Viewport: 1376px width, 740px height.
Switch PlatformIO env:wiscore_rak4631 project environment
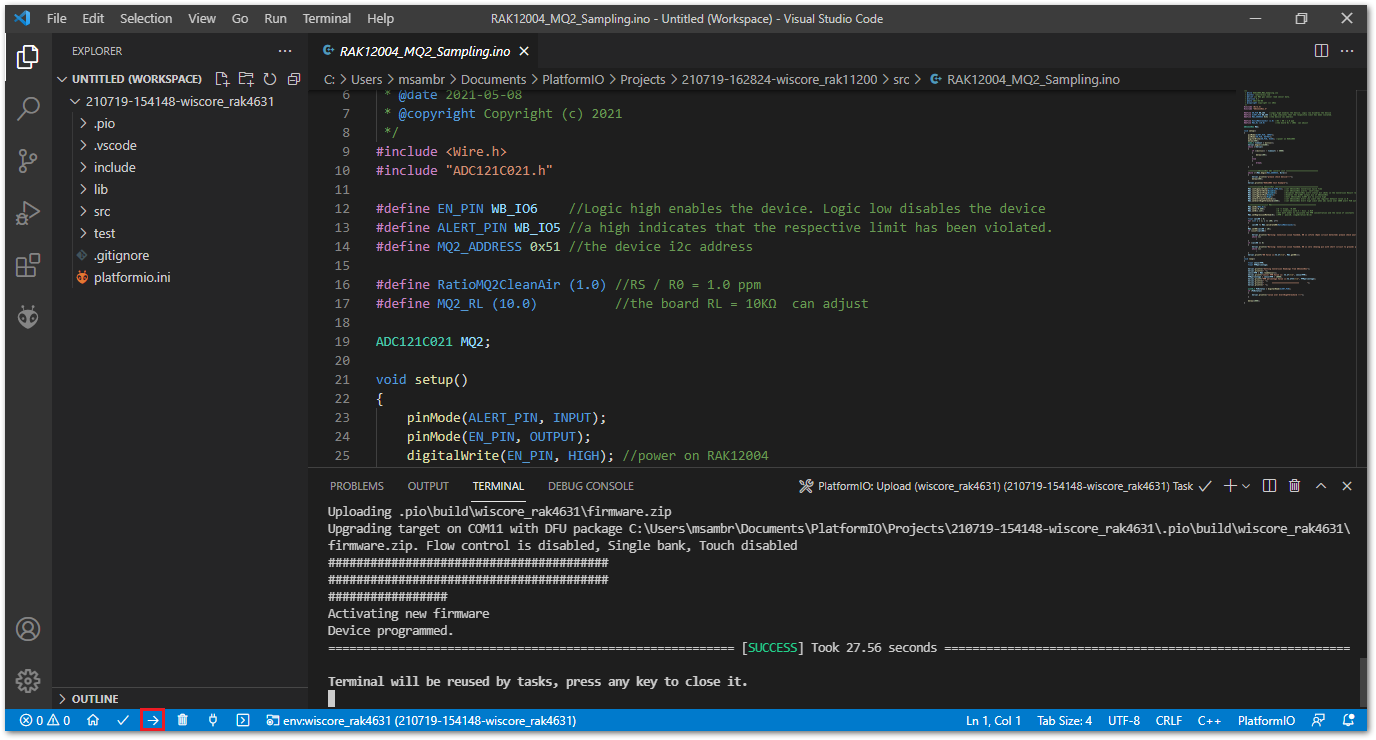(x=421, y=720)
